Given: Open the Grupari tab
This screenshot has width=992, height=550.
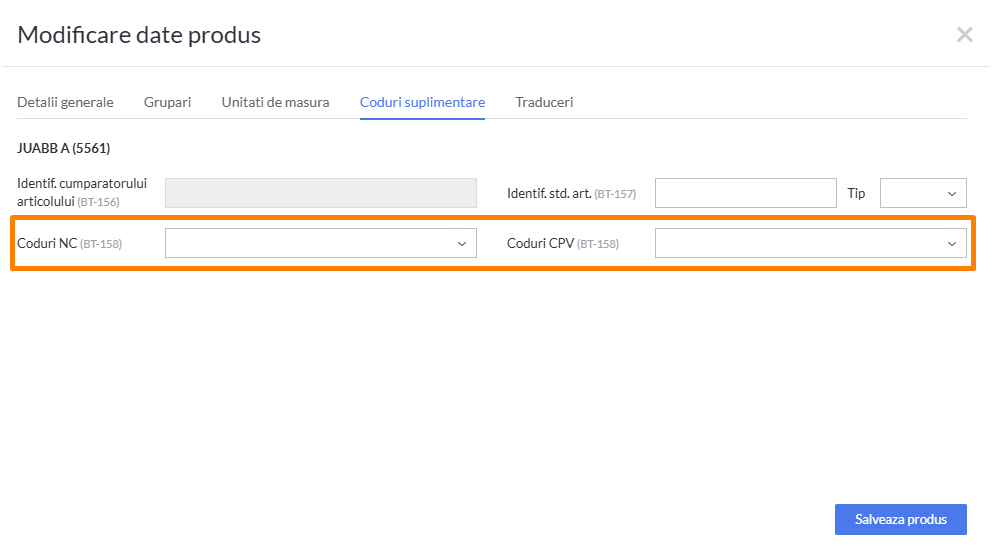Looking at the screenshot, I should (167, 102).
